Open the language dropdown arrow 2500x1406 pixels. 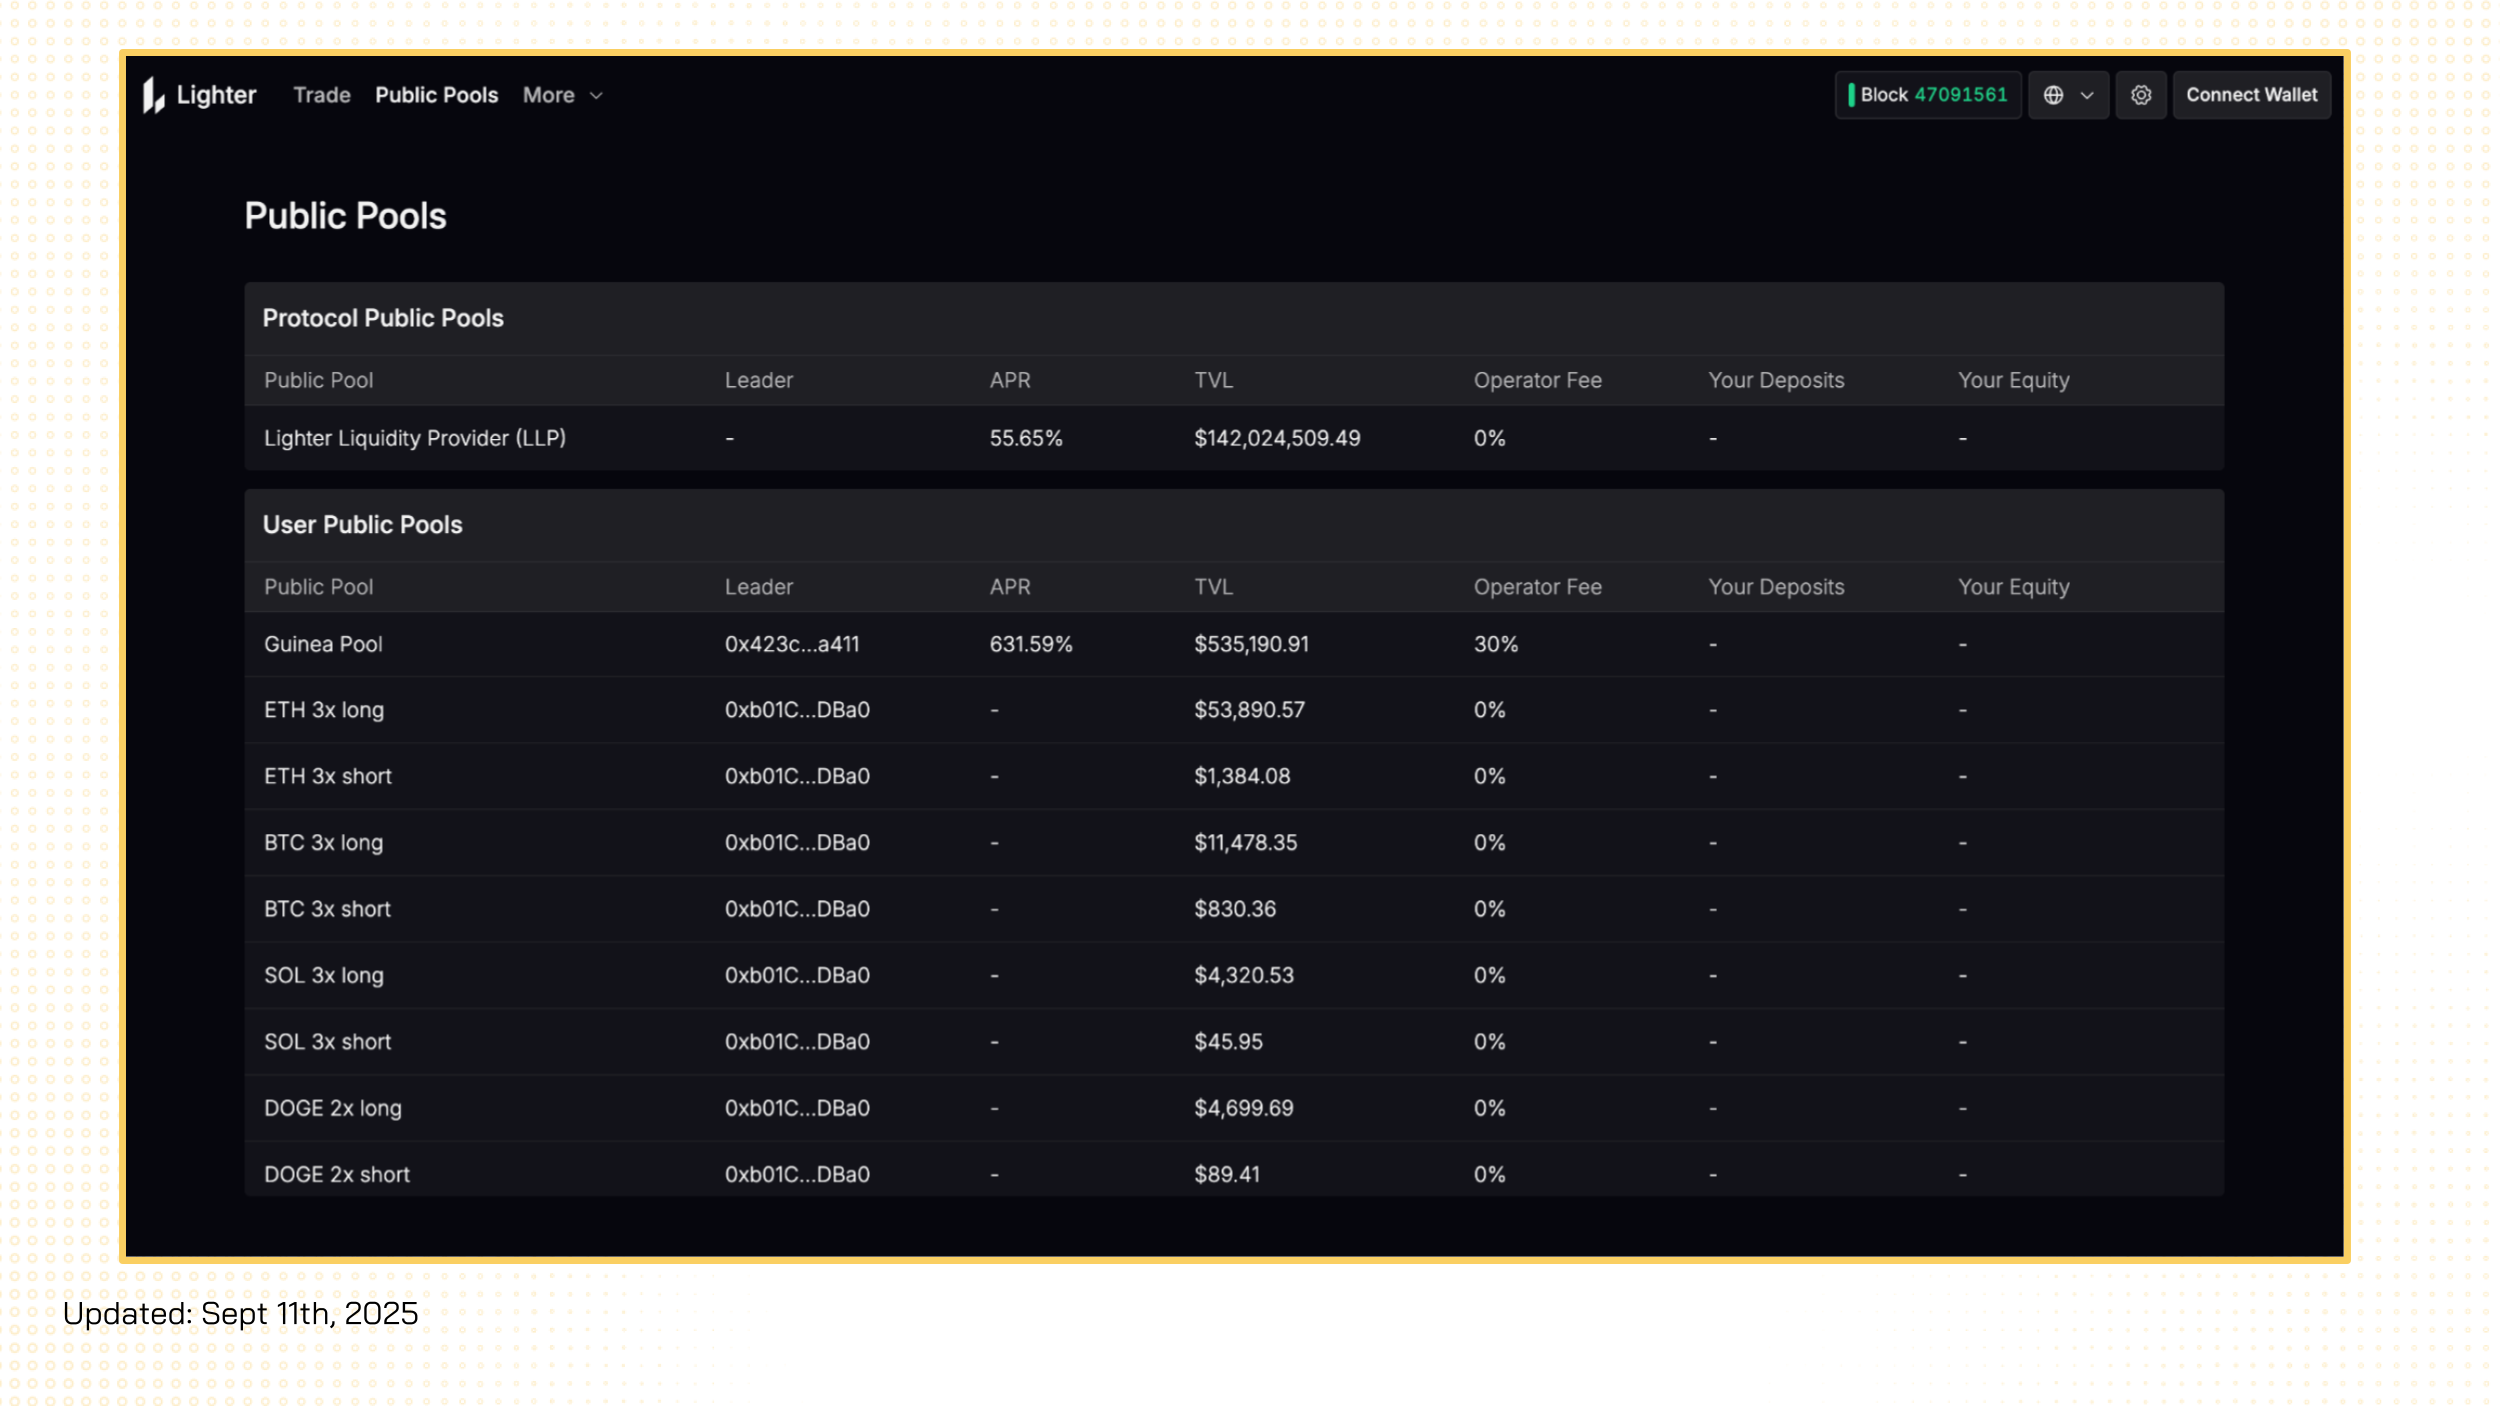click(x=2087, y=96)
